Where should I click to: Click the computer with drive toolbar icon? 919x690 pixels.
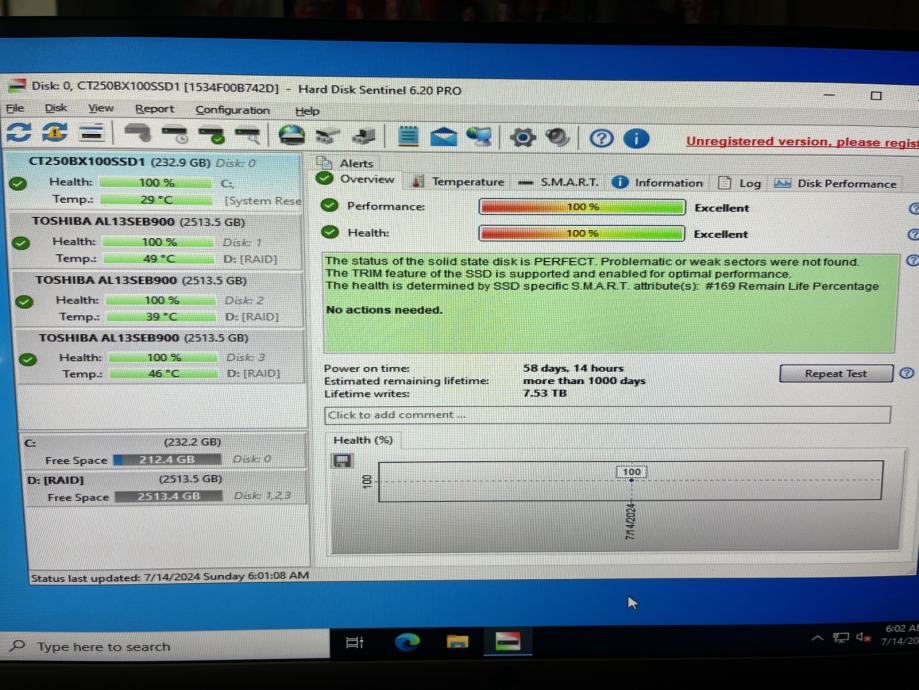pyautogui.click(x=364, y=137)
